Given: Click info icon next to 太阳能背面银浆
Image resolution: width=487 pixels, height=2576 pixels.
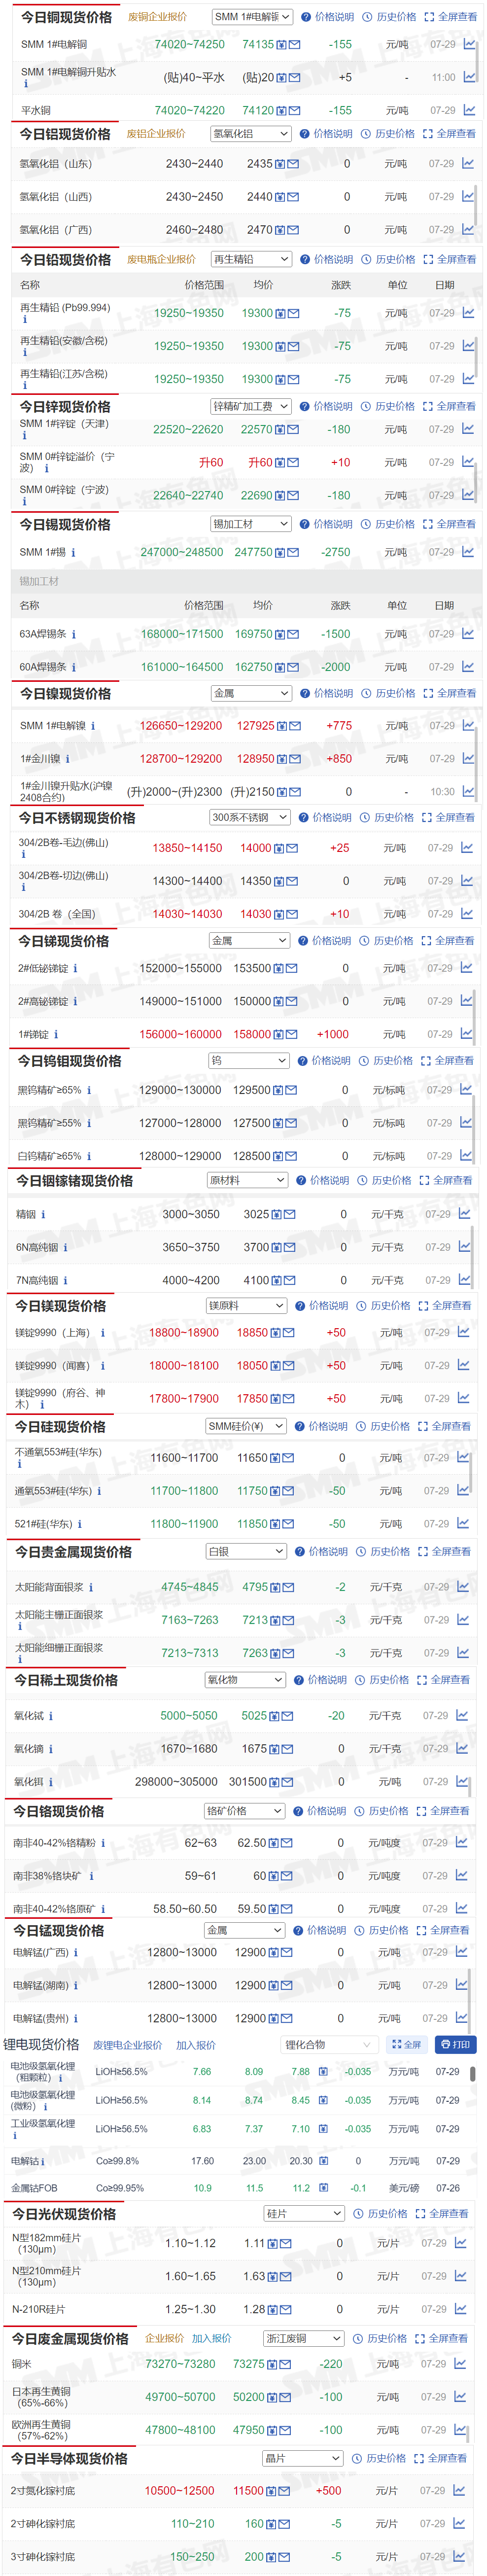Looking at the screenshot, I should (91, 1587).
